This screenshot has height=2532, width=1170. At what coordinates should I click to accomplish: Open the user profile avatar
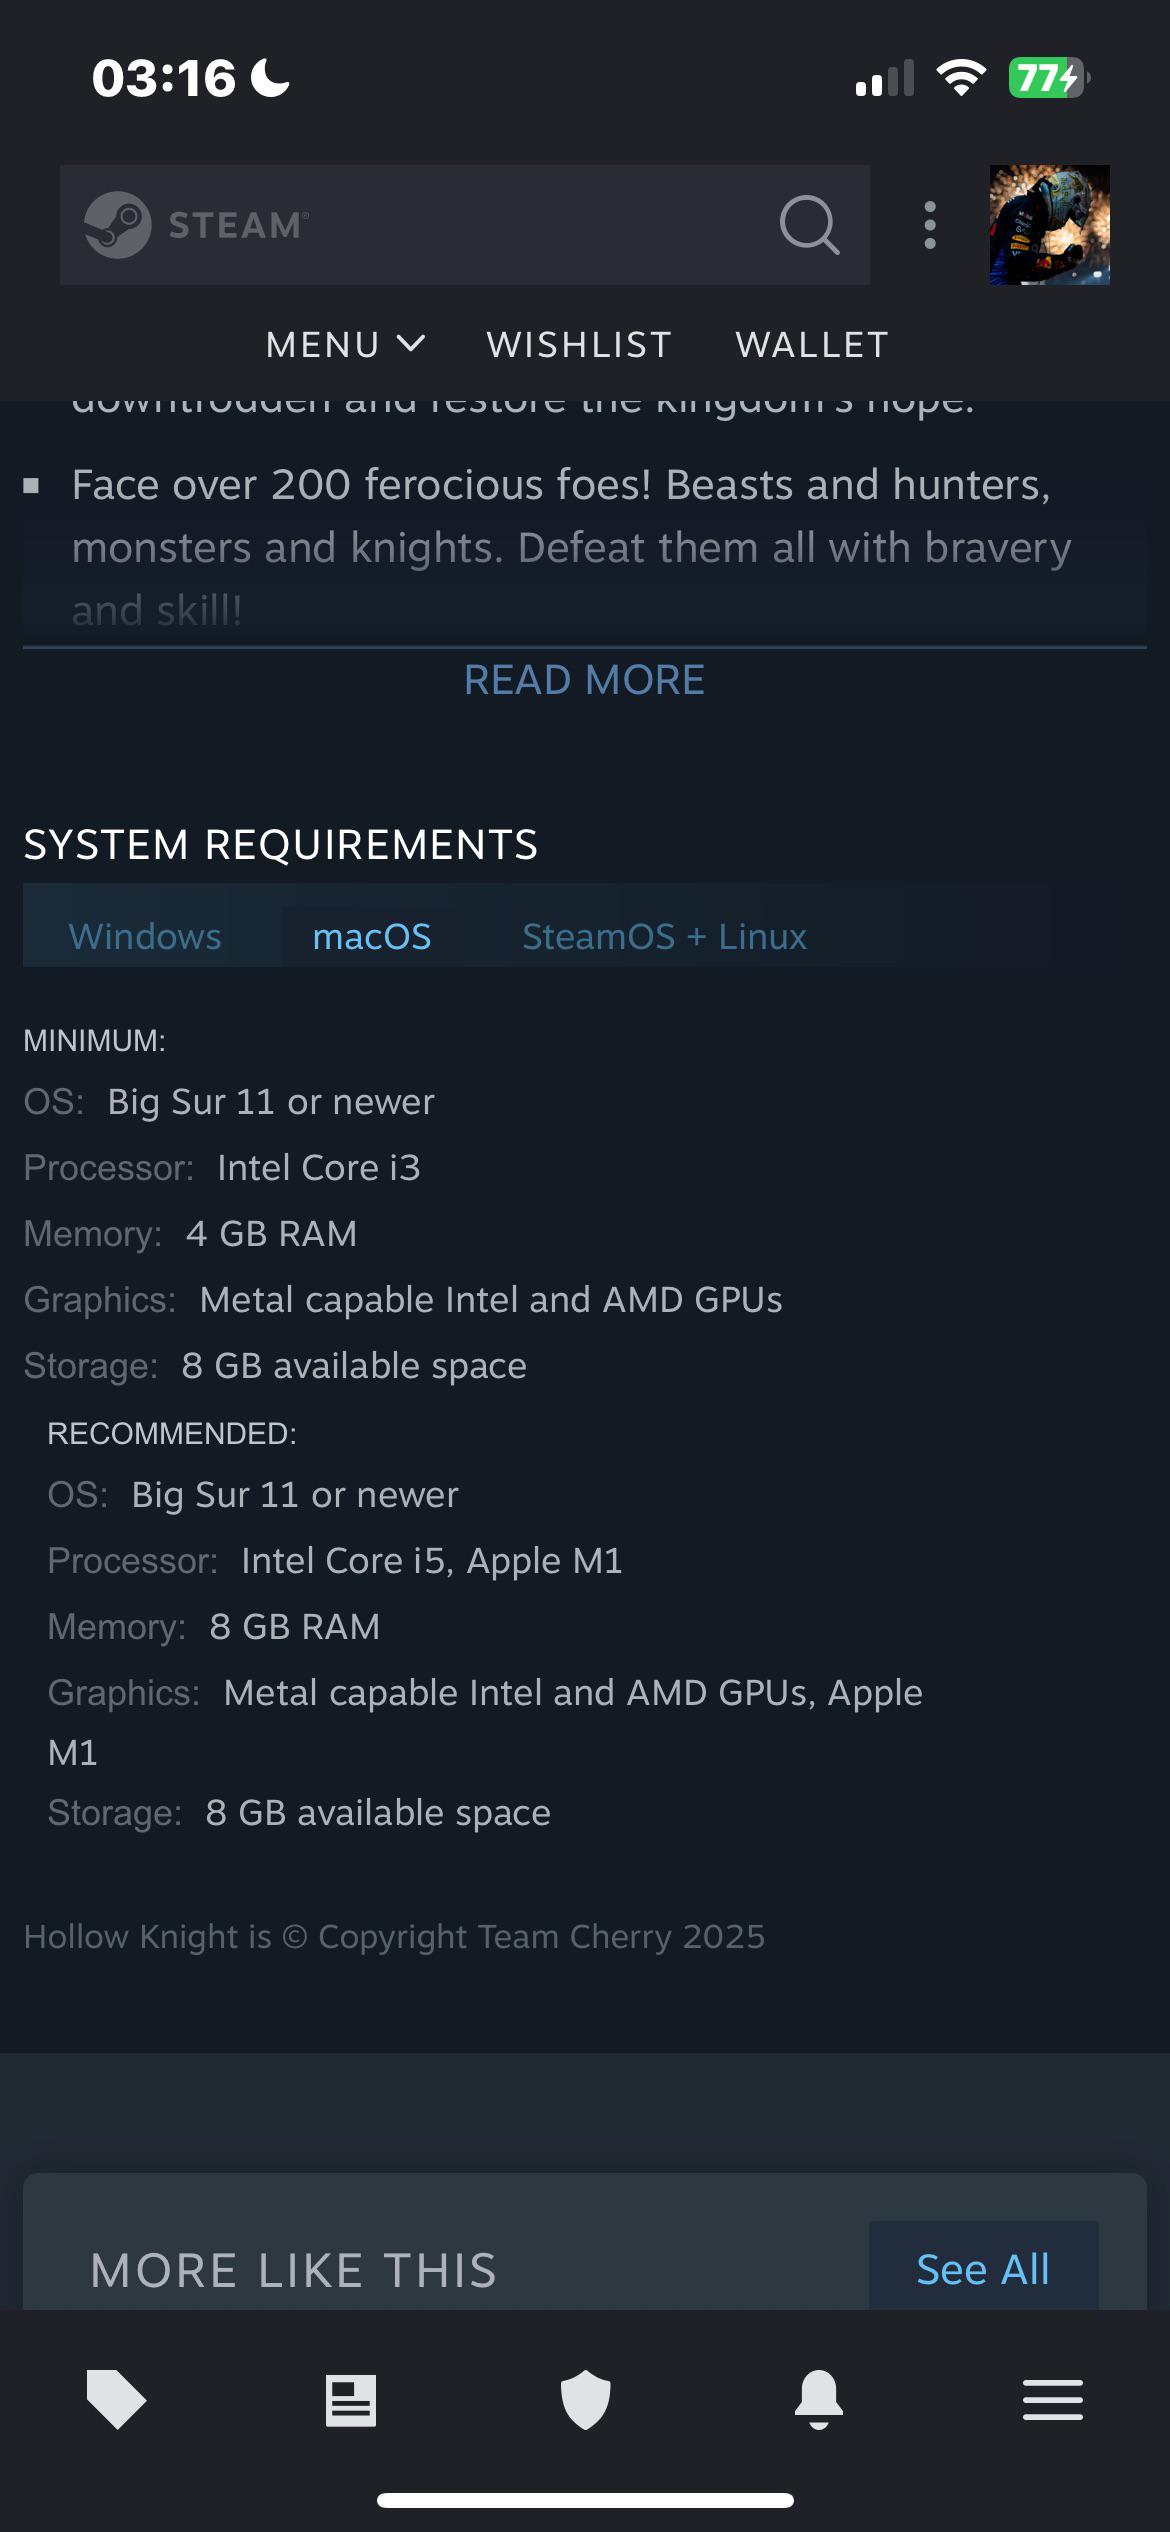point(1049,225)
